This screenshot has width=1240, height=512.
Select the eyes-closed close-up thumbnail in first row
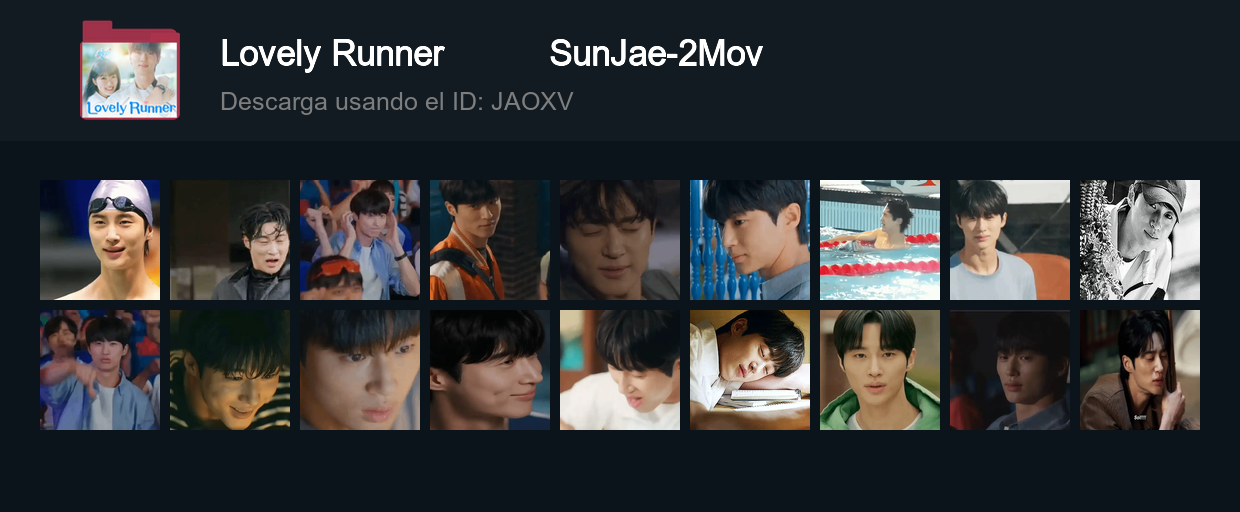pyautogui.click(x=620, y=240)
